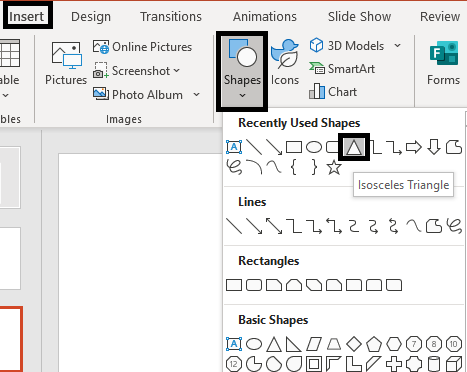
Task: Select straight Line in Lines section
Action: pos(234,226)
